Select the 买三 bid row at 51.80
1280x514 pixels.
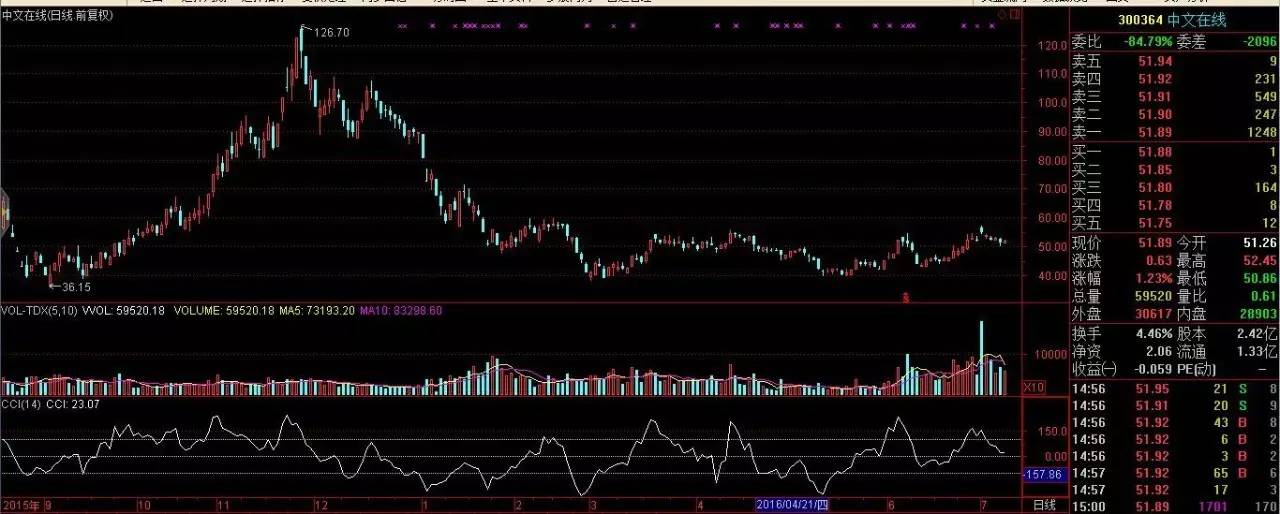(x=1175, y=187)
